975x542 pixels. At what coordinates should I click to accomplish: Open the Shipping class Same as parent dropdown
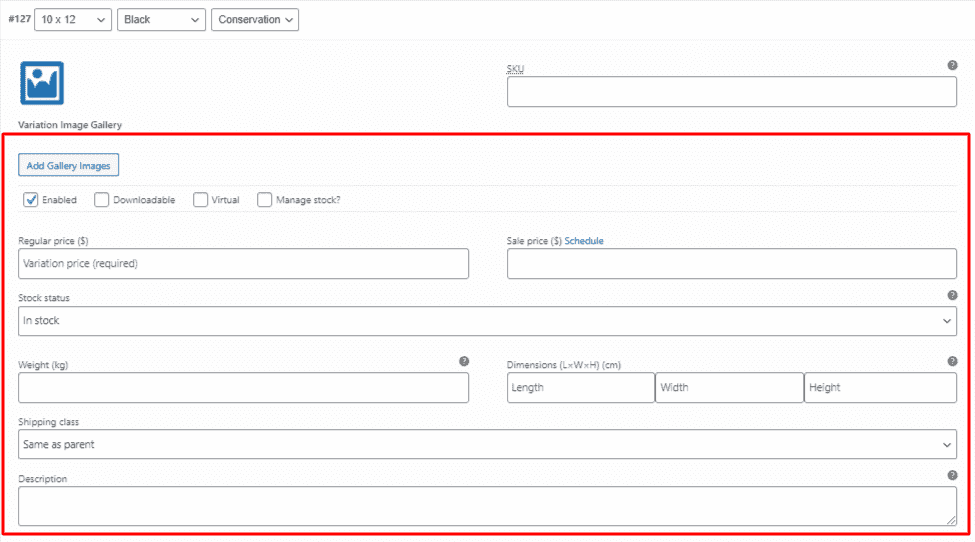tap(488, 444)
